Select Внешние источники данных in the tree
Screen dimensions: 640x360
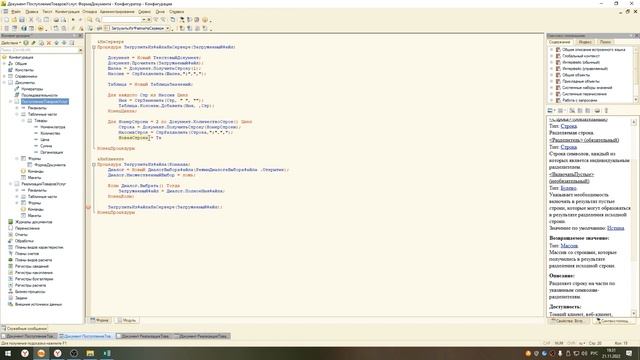point(38,304)
